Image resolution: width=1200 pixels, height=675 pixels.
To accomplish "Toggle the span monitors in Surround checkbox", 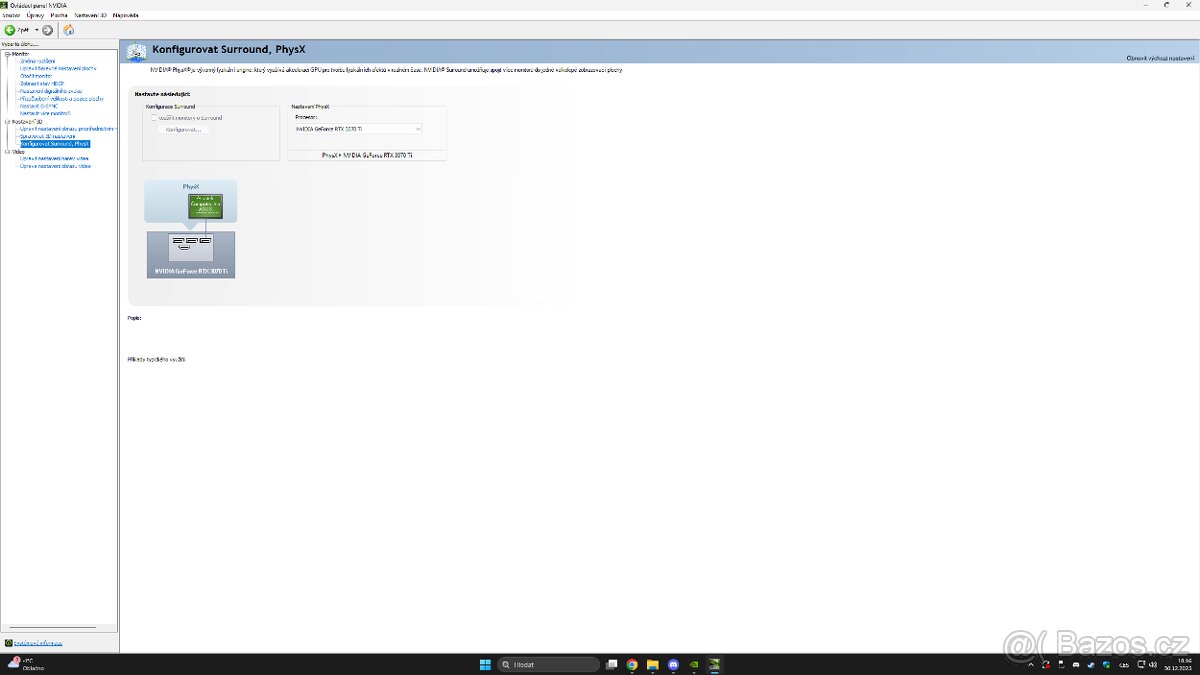I will [154, 118].
